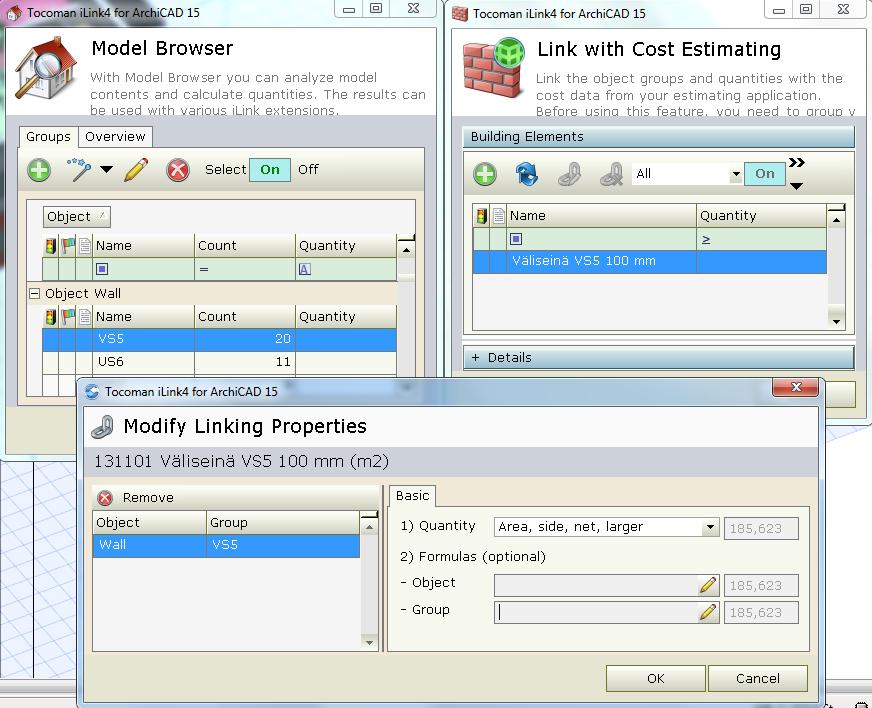Add a new group in Model Browser
The width and height of the screenshot is (872, 708).
tap(39, 170)
